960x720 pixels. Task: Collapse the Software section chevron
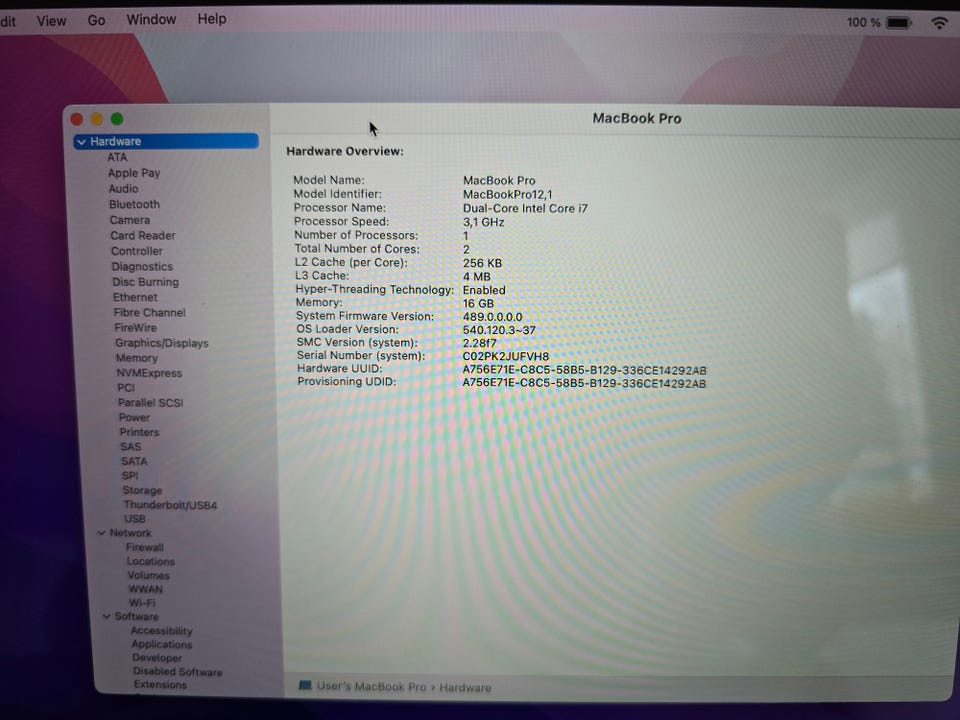point(107,617)
